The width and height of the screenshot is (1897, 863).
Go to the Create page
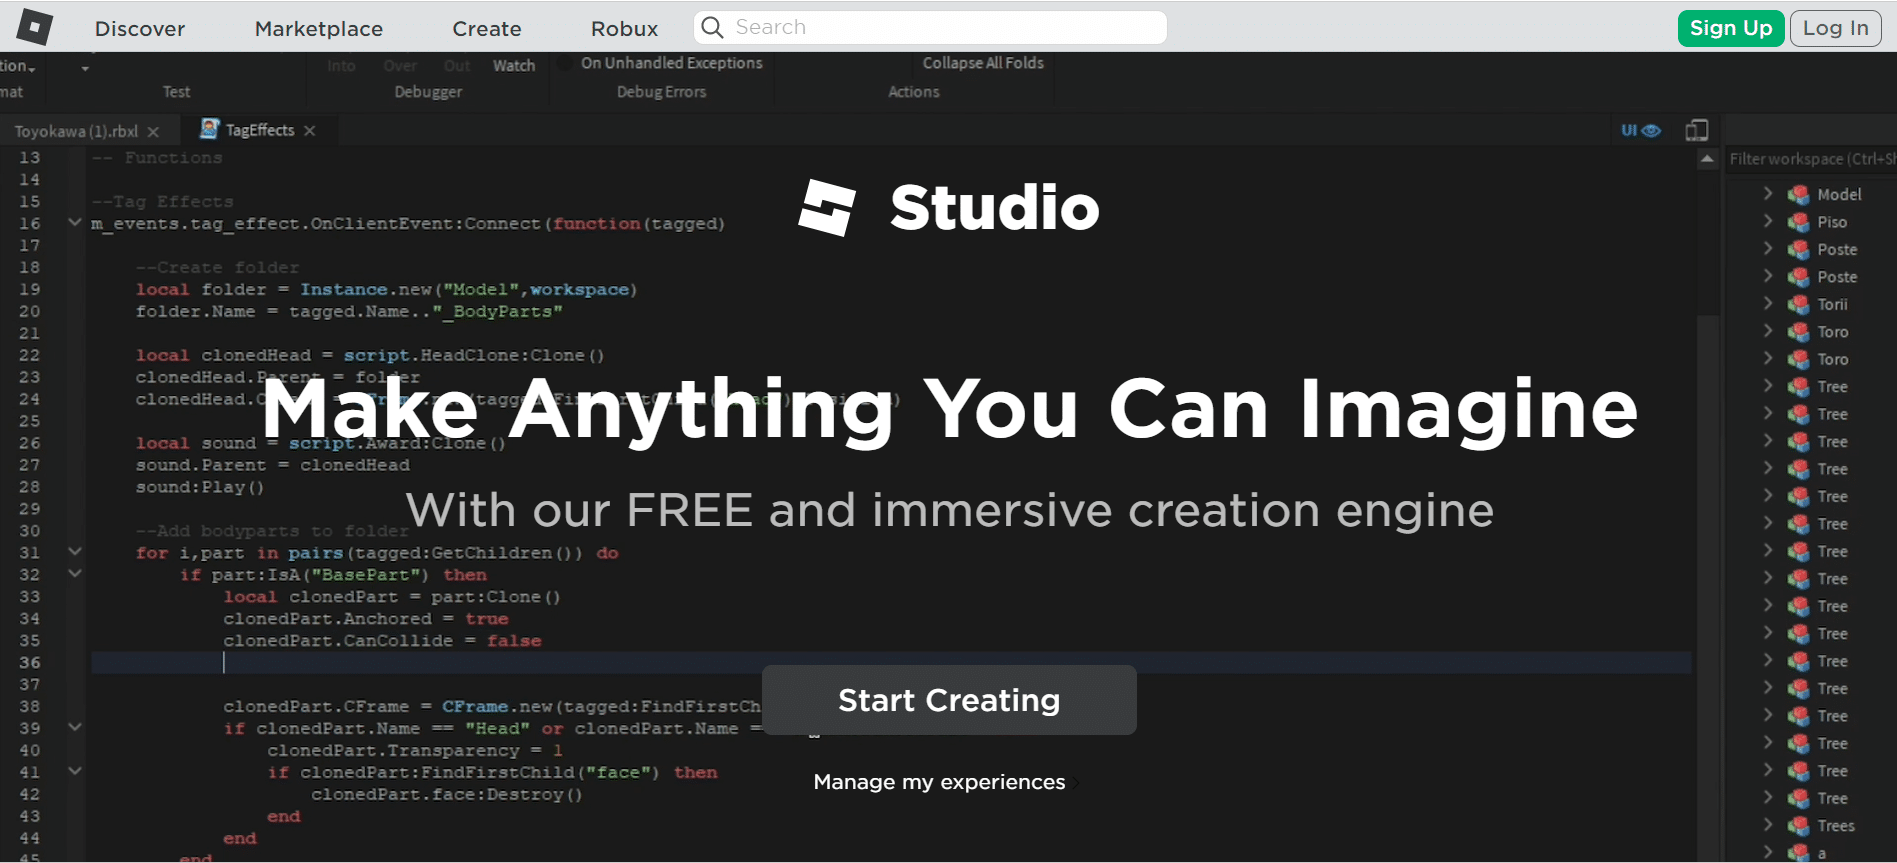pyautogui.click(x=486, y=28)
